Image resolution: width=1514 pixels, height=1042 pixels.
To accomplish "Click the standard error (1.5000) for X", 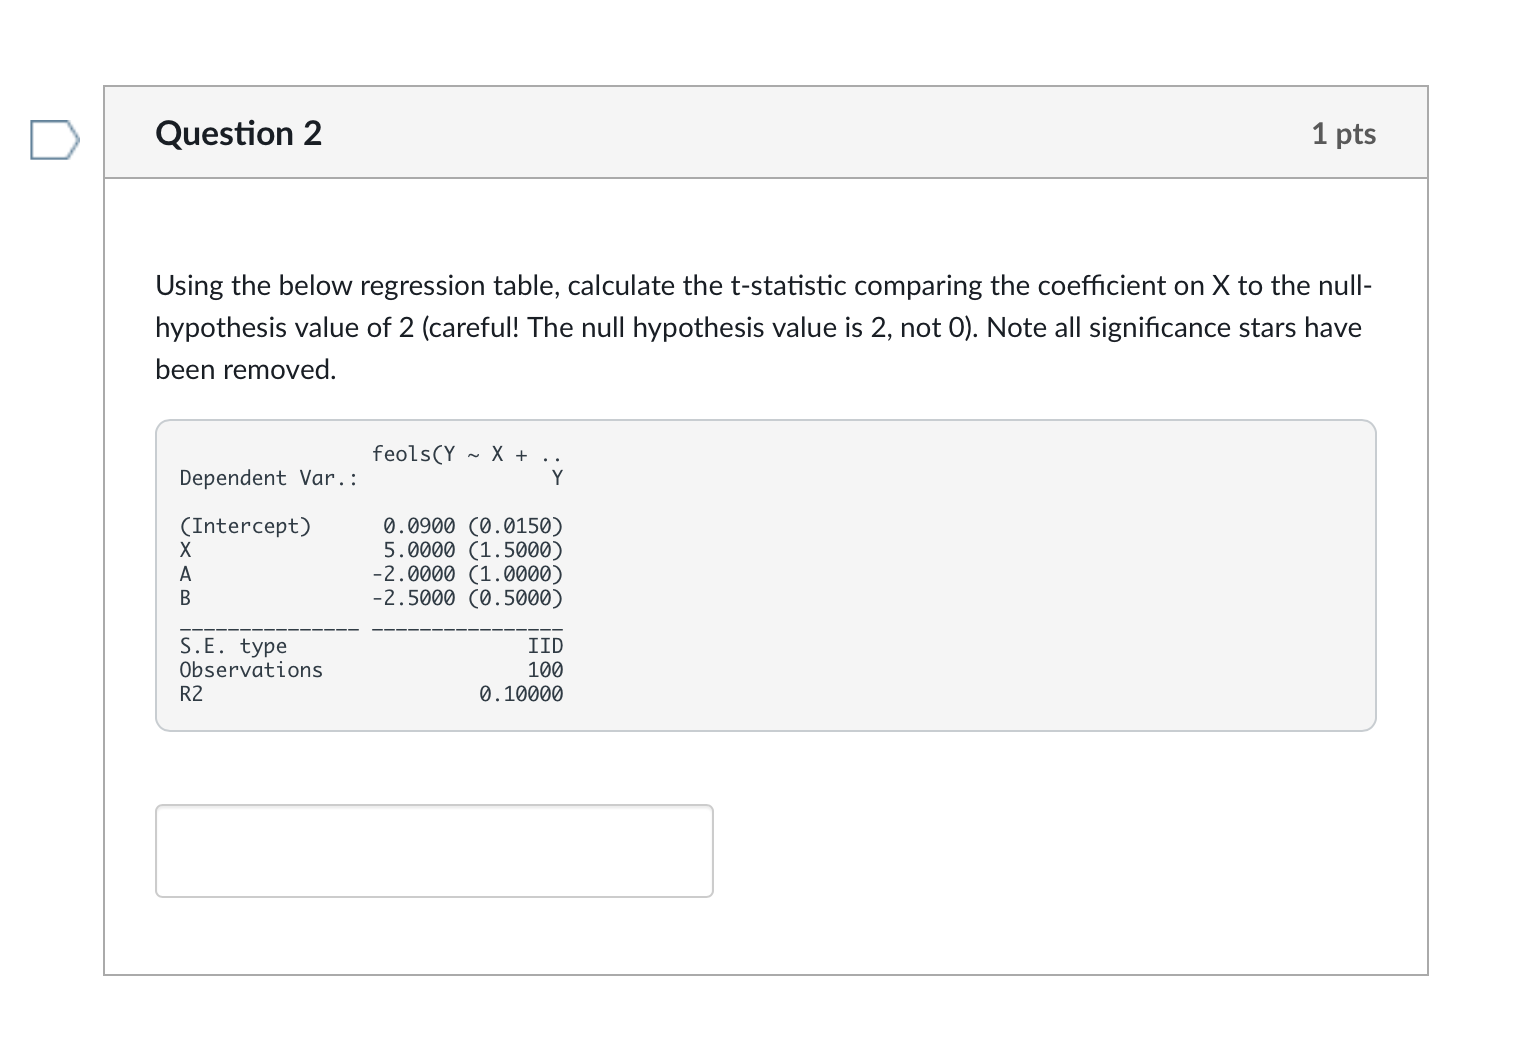I will click(x=515, y=550).
